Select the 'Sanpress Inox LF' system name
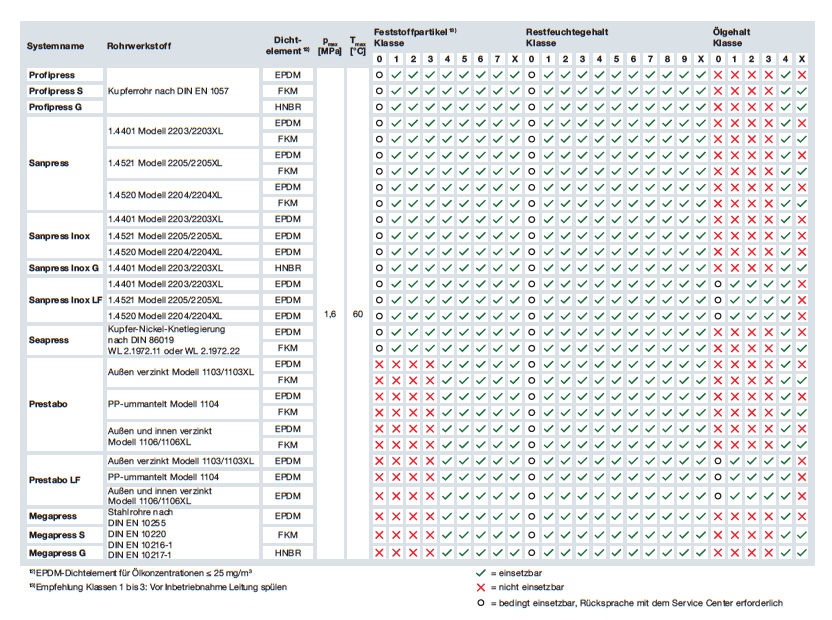Viewport: 832px width, 620px height. pos(65,300)
